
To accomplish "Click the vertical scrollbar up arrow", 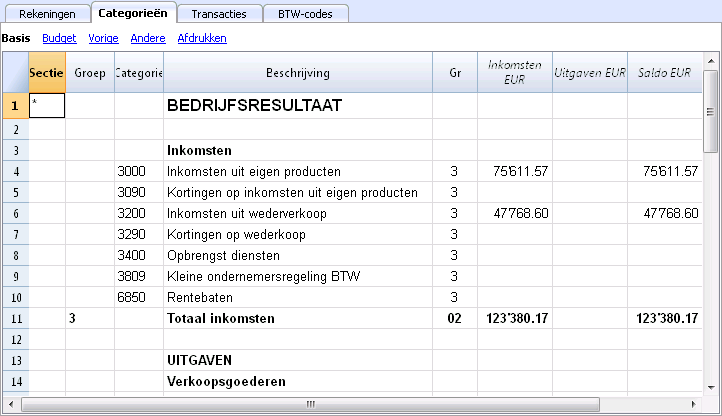I will tap(711, 61).
